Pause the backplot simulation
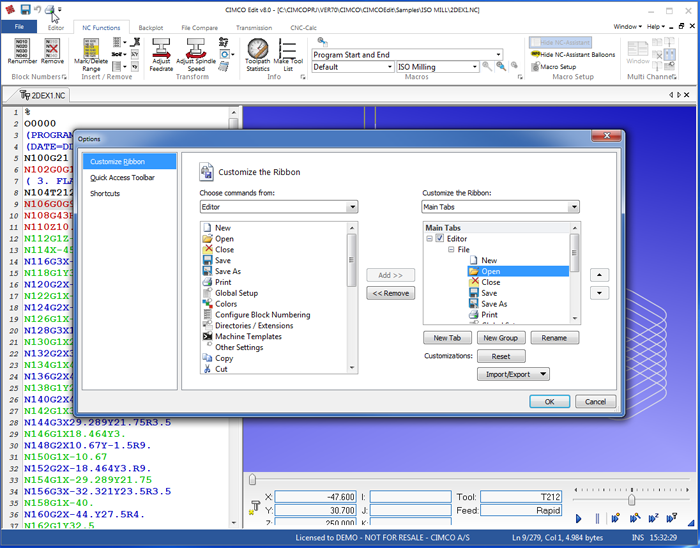This screenshot has width=700, height=548. tap(597, 518)
